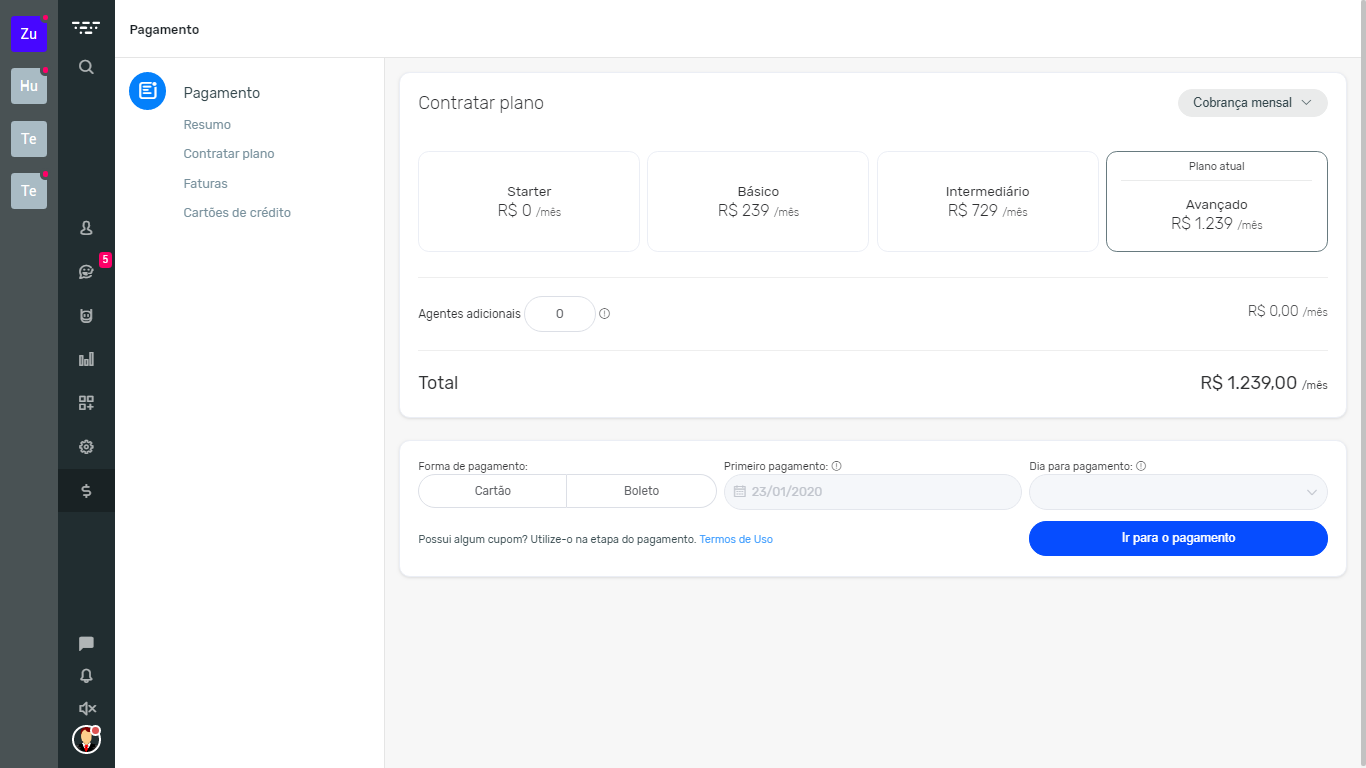The image size is (1366, 768).
Task: Open the Zu workspace avatar
Action: pyautogui.click(x=29, y=34)
